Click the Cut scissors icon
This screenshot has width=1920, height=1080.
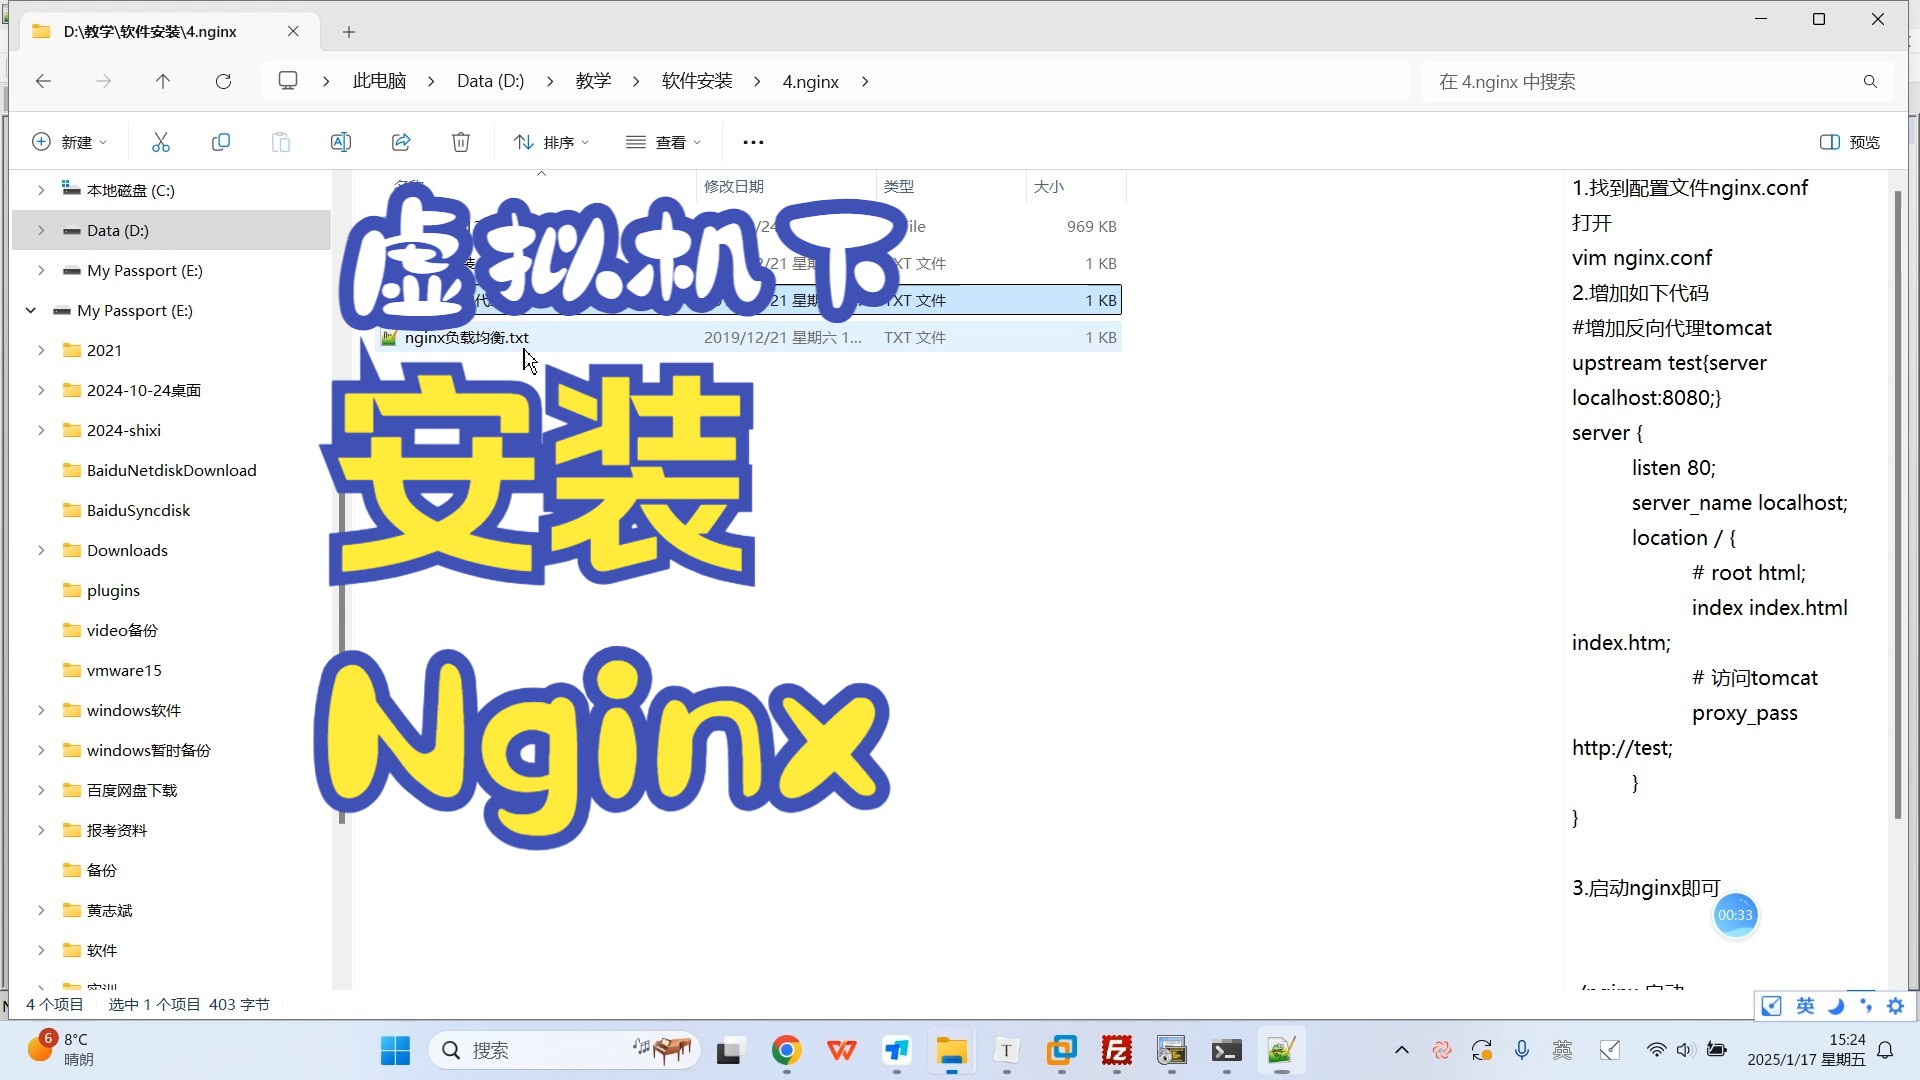161,142
